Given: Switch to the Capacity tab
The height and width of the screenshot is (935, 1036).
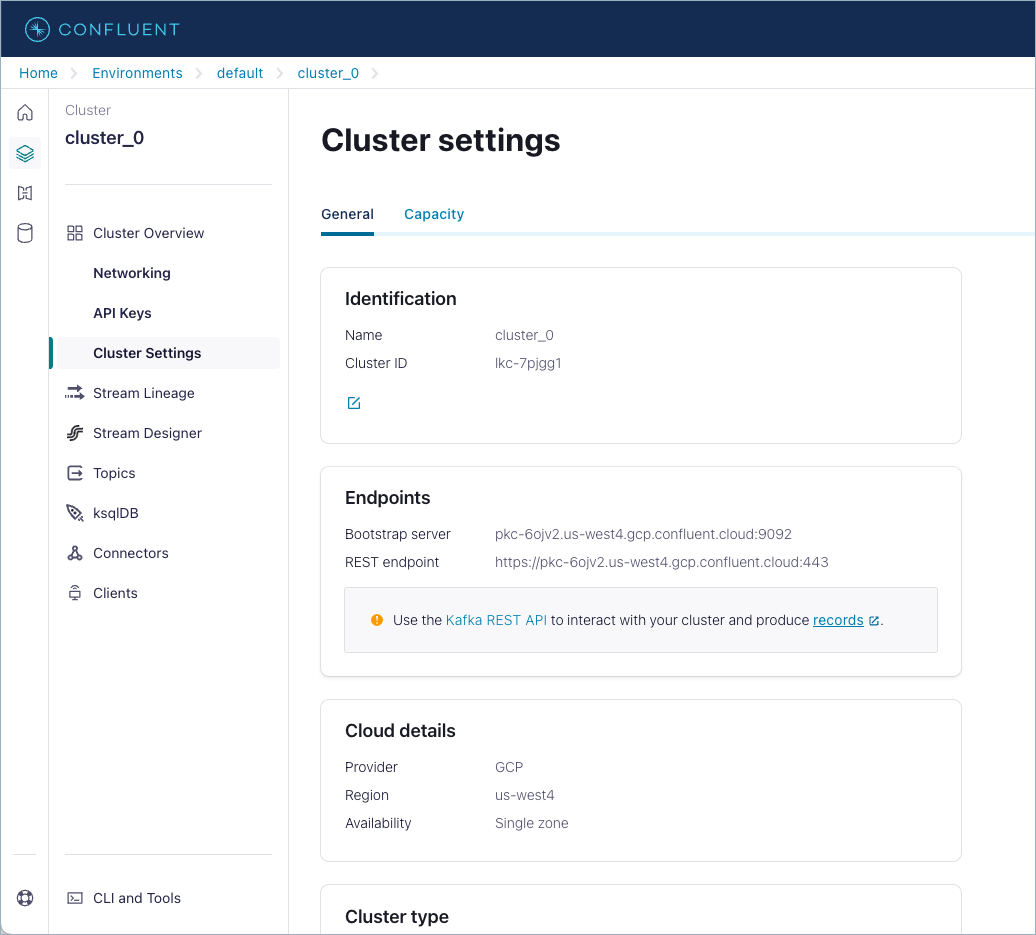Looking at the screenshot, I should pos(434,214).
